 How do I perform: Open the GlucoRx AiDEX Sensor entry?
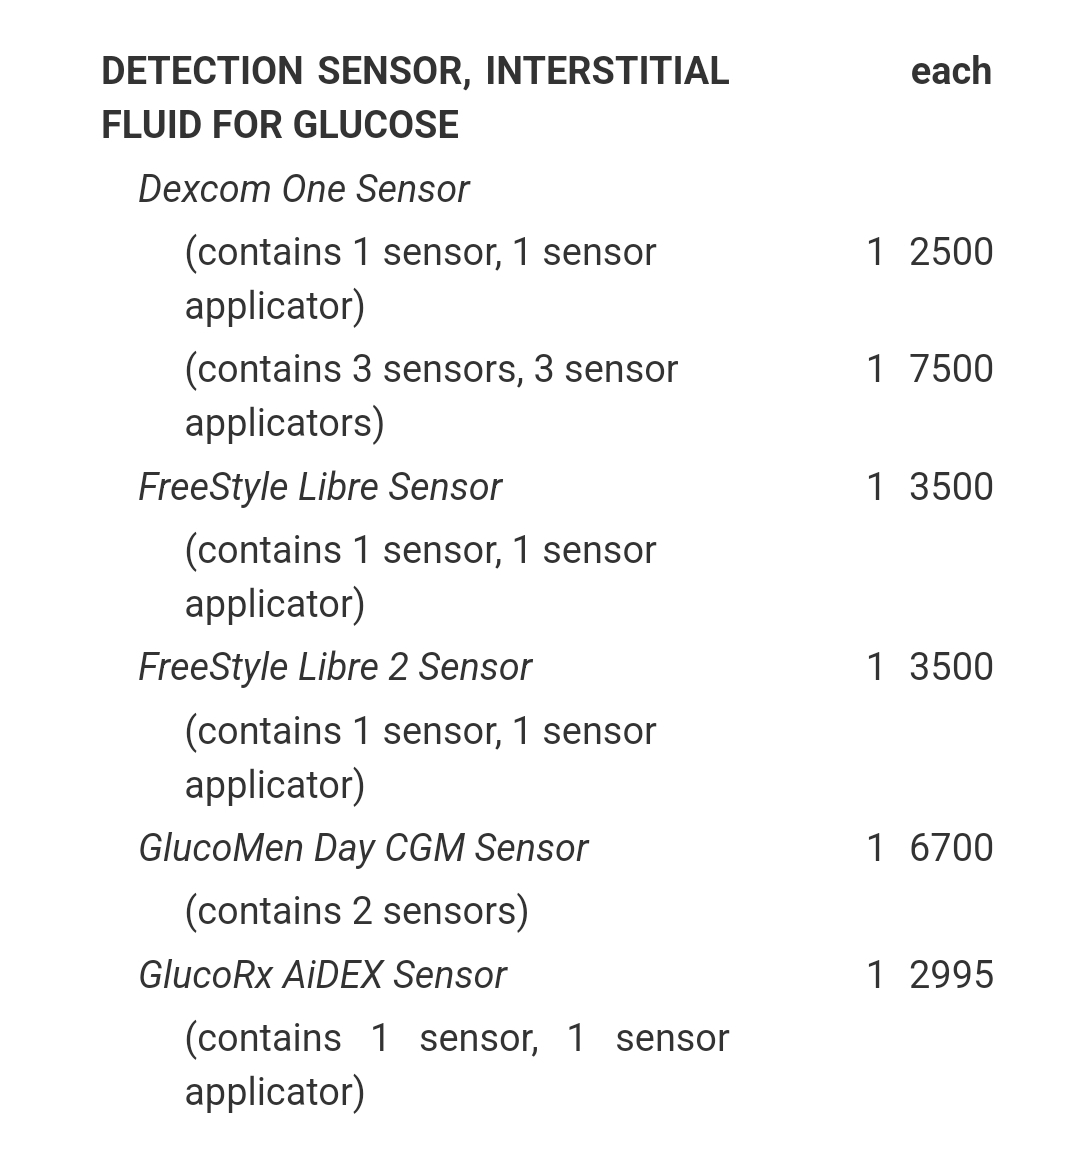(322, 975)
